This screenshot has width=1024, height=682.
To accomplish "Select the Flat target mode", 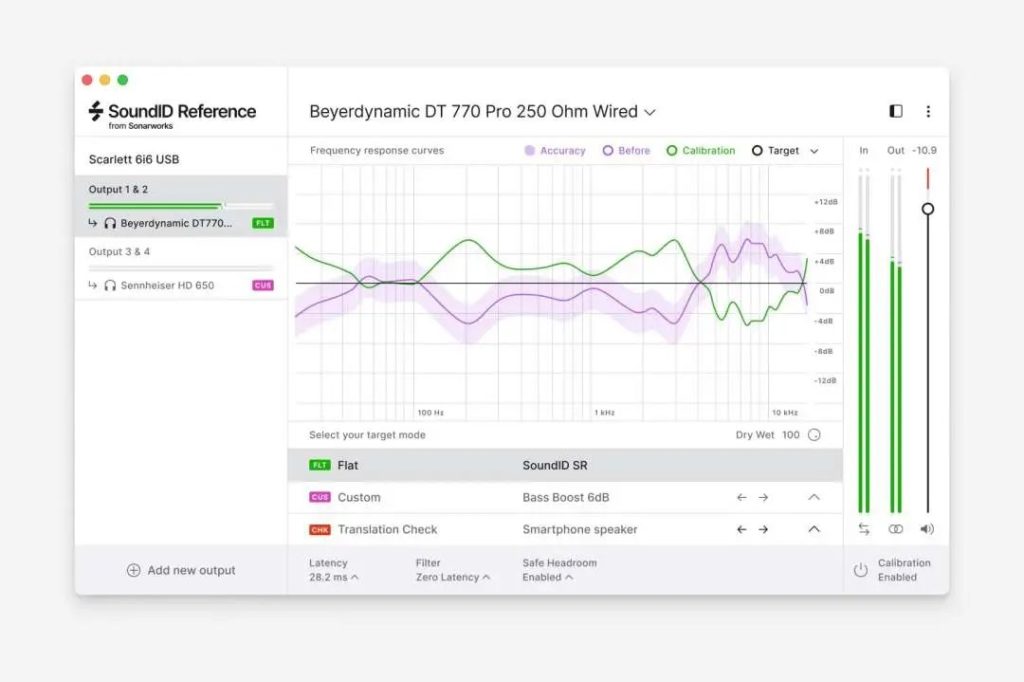I will [348, 465].
